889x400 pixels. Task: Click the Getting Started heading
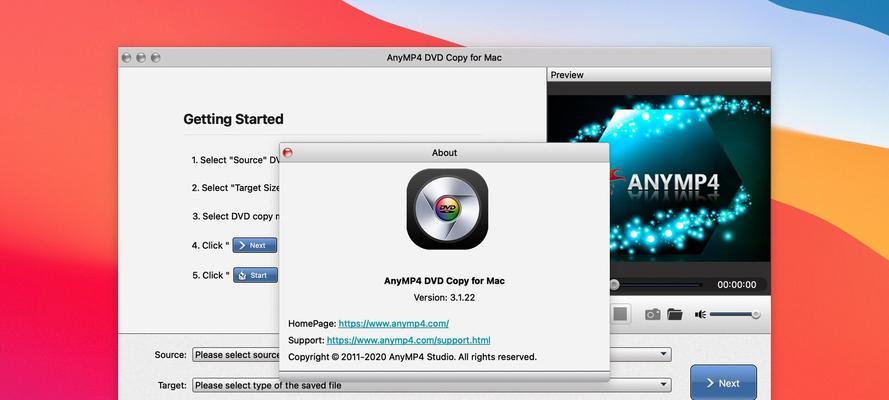coord(233,119)
